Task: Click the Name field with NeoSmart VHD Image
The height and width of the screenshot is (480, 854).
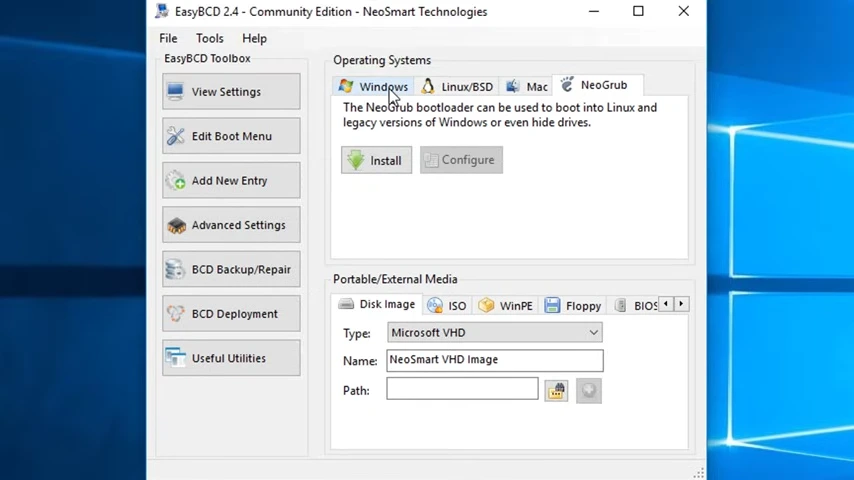Action: click(x=495, y=360)
